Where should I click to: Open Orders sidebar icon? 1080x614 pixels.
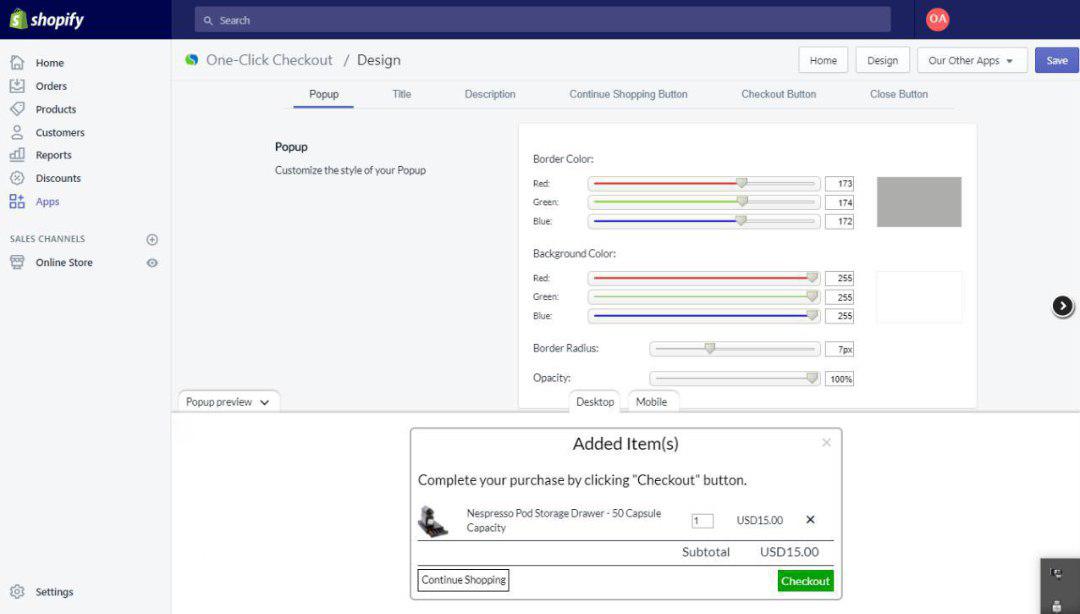pos(17,85)
